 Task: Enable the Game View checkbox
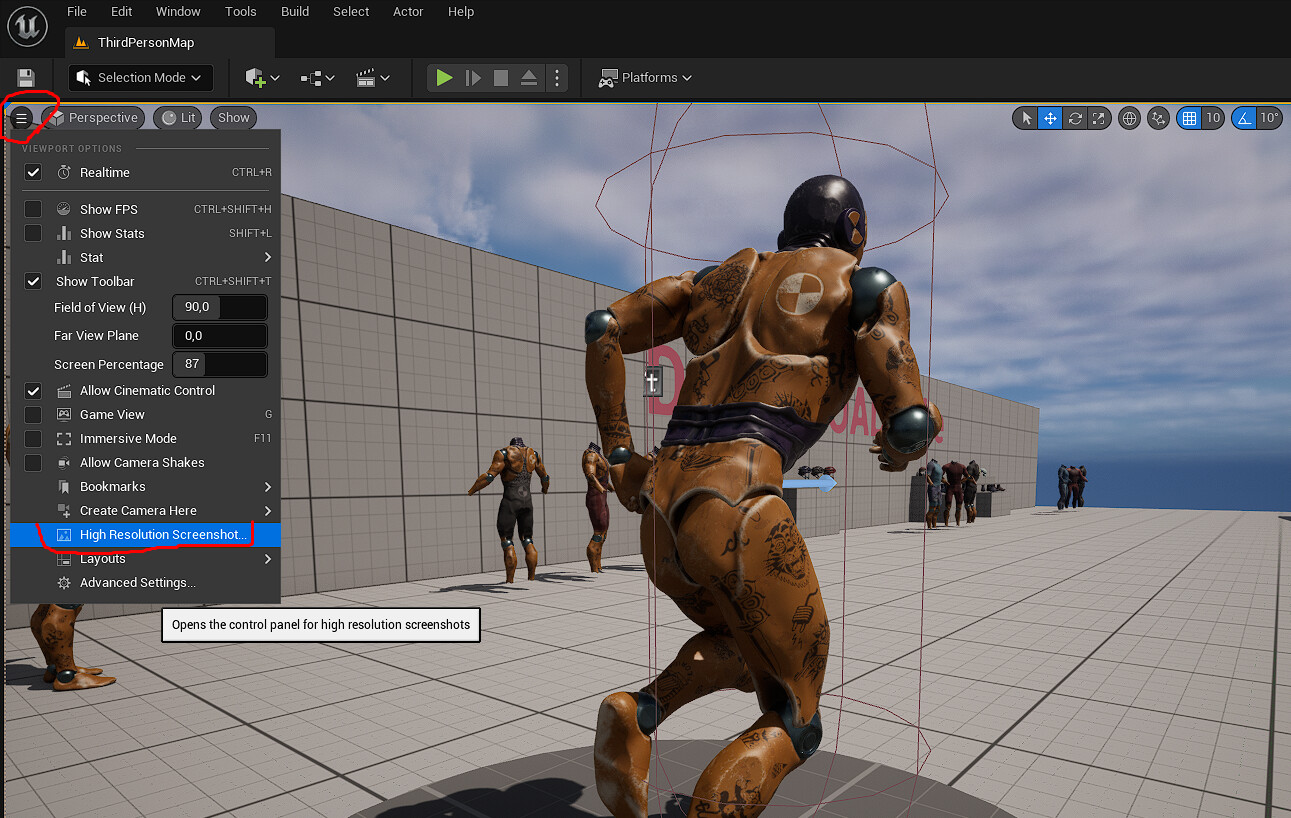point(33,414)
